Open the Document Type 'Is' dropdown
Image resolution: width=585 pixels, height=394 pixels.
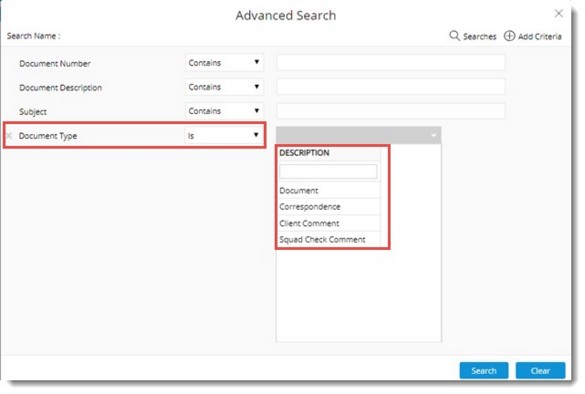click(x=223, y=135)
